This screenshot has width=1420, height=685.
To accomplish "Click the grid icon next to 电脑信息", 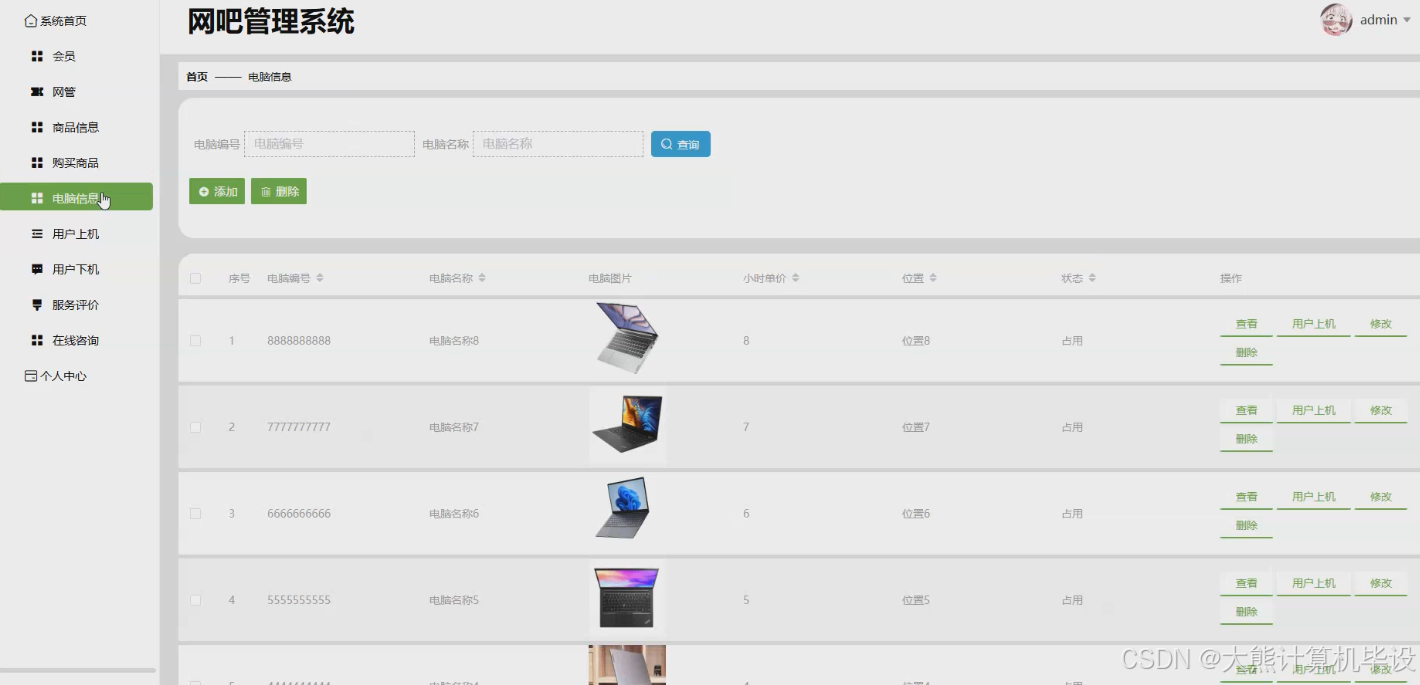I will [x=37, y=198].
